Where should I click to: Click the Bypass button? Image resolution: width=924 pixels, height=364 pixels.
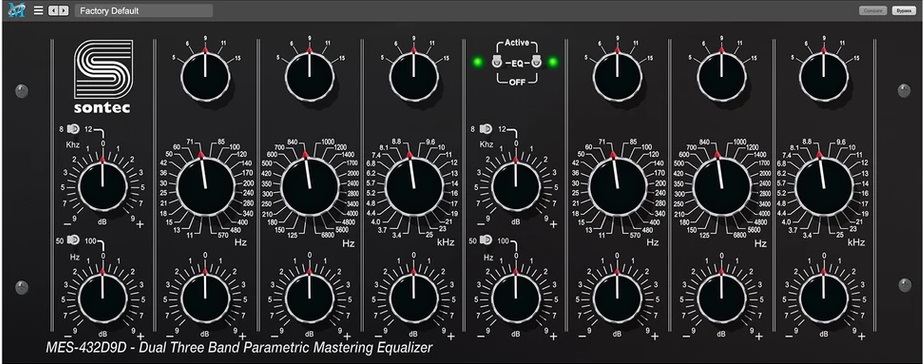click(903, 11)
